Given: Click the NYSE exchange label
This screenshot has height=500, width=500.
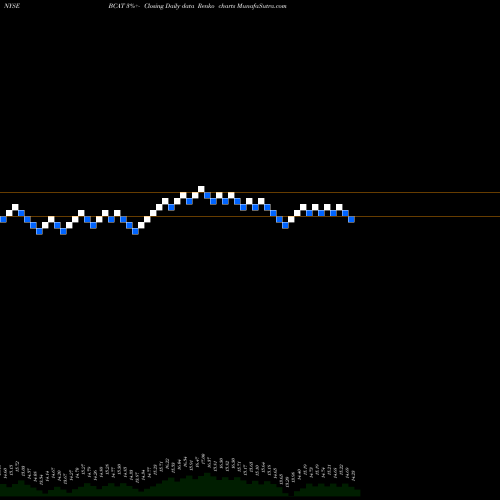Looking at the screenshot, I should click(x=12, y=6).
